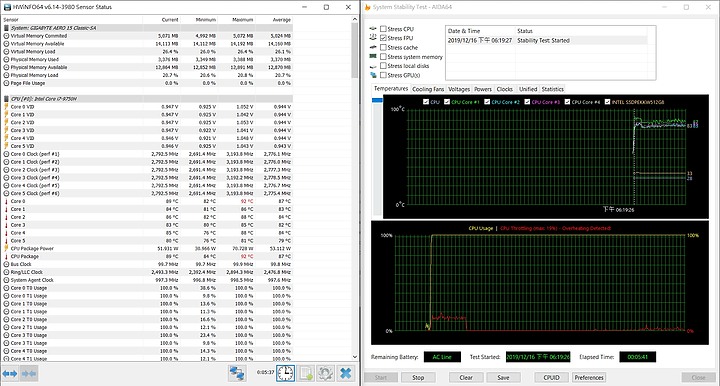Click the Clear button in AIDA64

[x=466, y=377]
